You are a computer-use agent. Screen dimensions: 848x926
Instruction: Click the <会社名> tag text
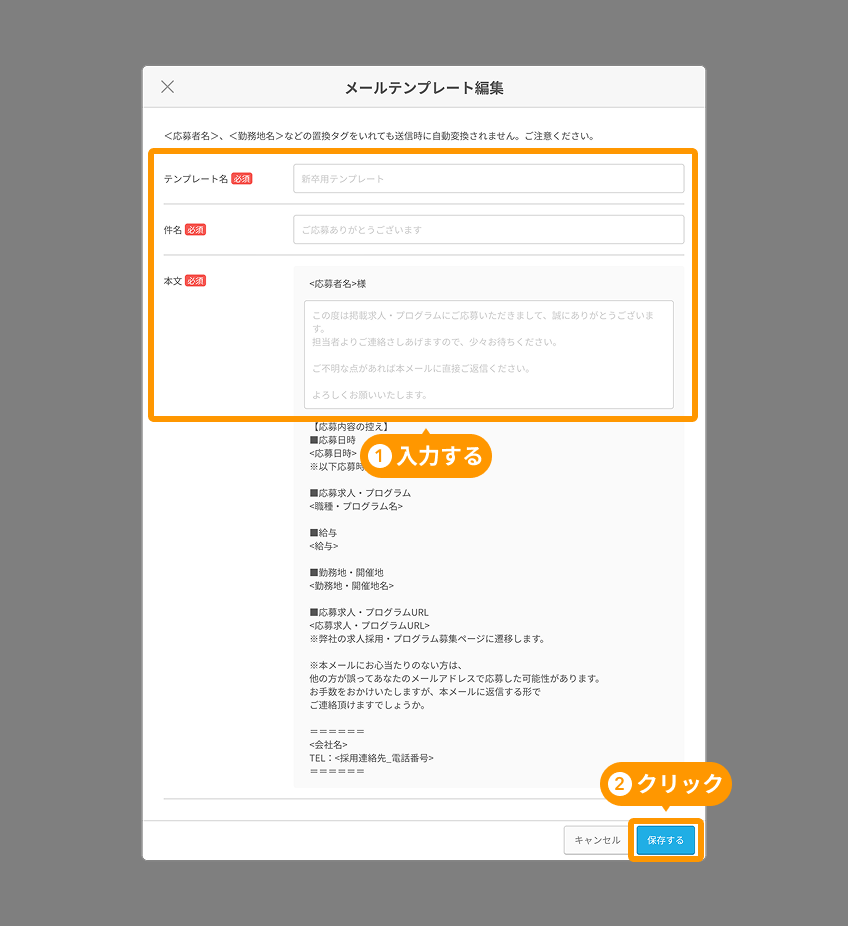328,745
